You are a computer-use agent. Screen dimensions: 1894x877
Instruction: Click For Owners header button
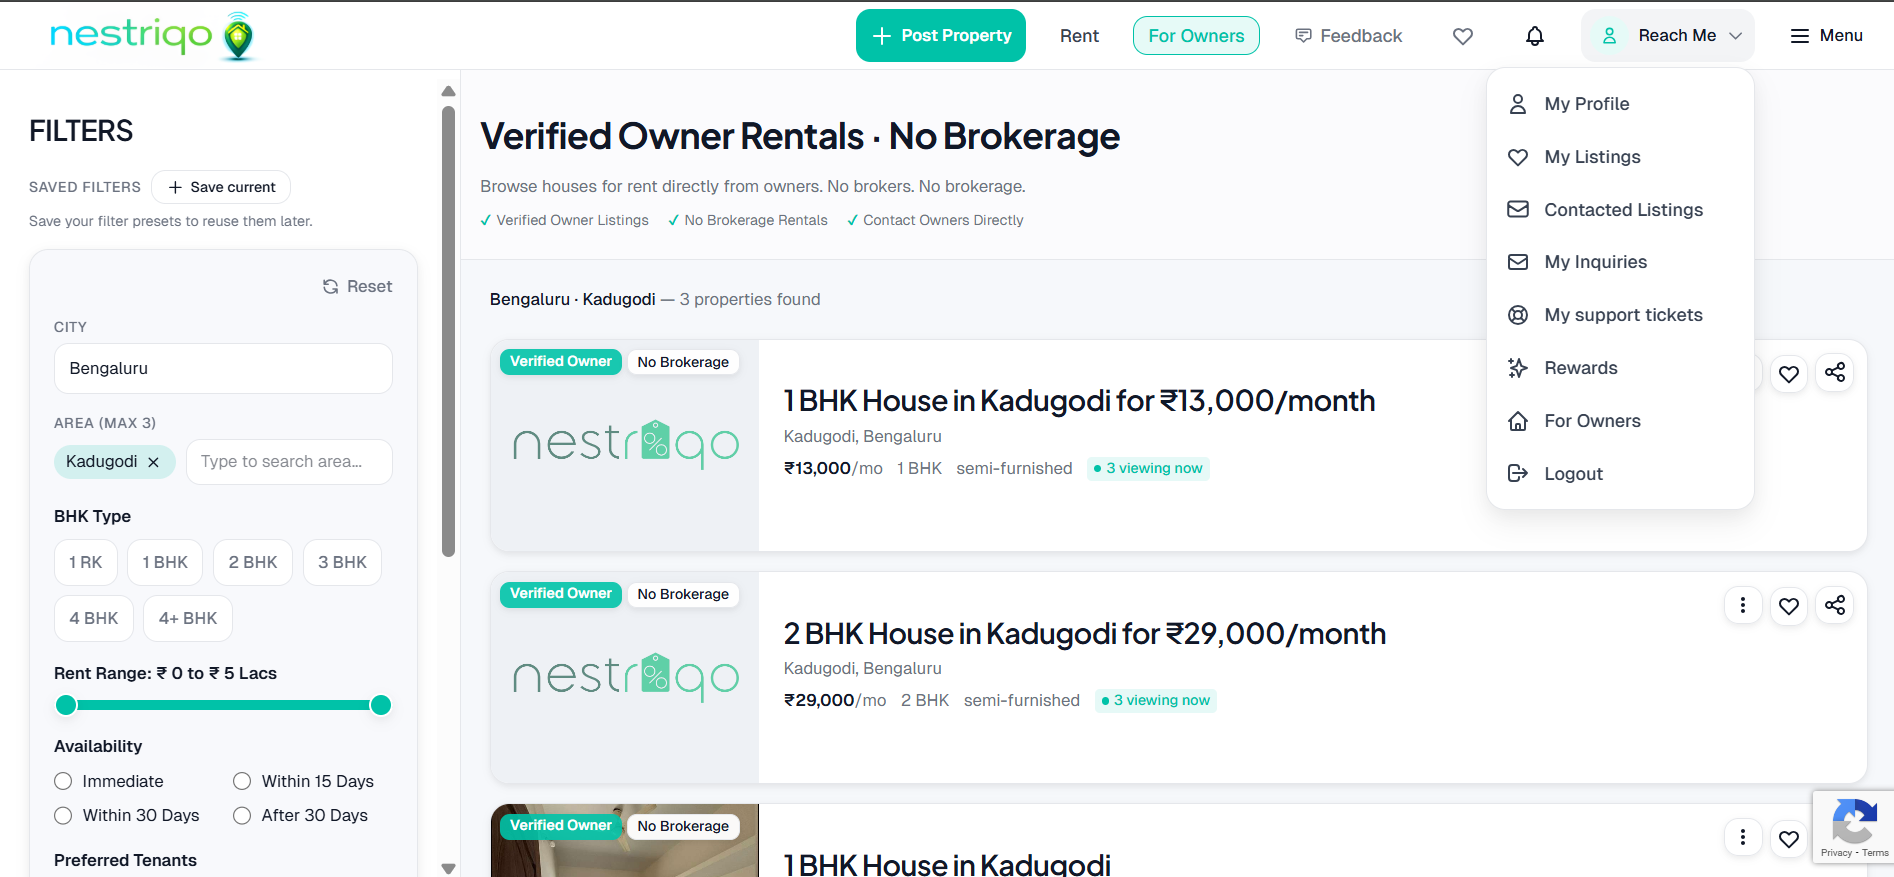[x=1196, y=36]
